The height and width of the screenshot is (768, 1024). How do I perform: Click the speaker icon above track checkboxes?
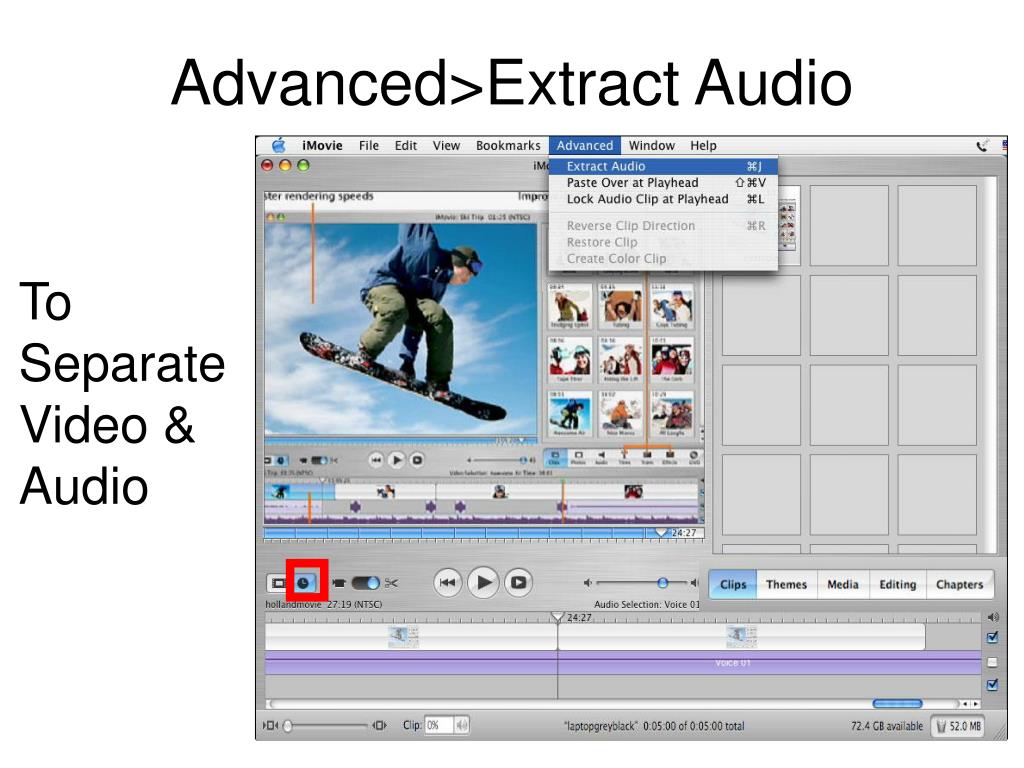click(x=993, y=617)
